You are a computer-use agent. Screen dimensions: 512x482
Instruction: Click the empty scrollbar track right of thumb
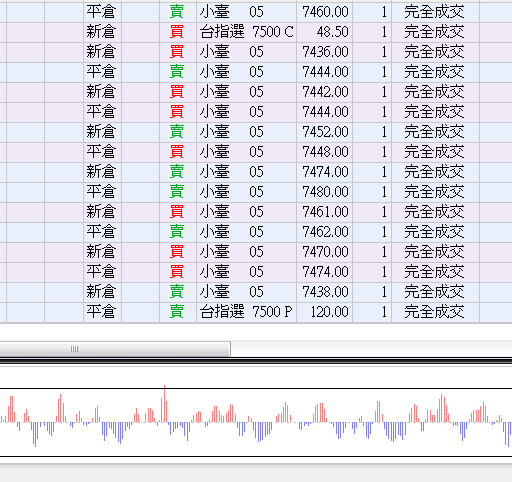[371, 349]
